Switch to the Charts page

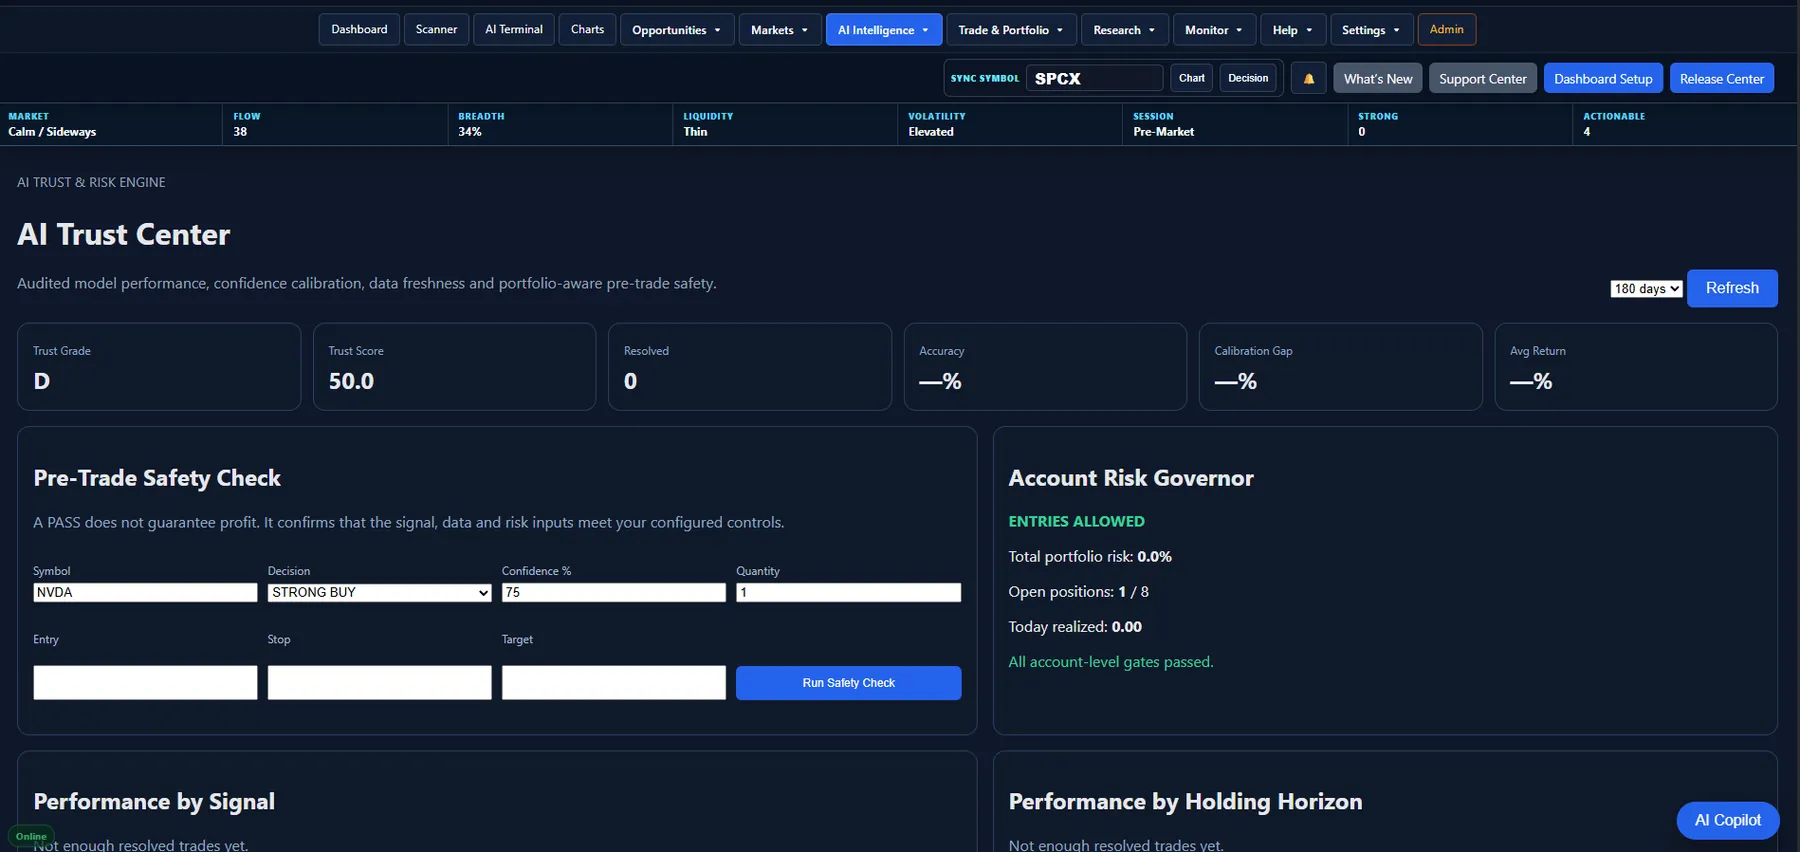pos(587,29)
